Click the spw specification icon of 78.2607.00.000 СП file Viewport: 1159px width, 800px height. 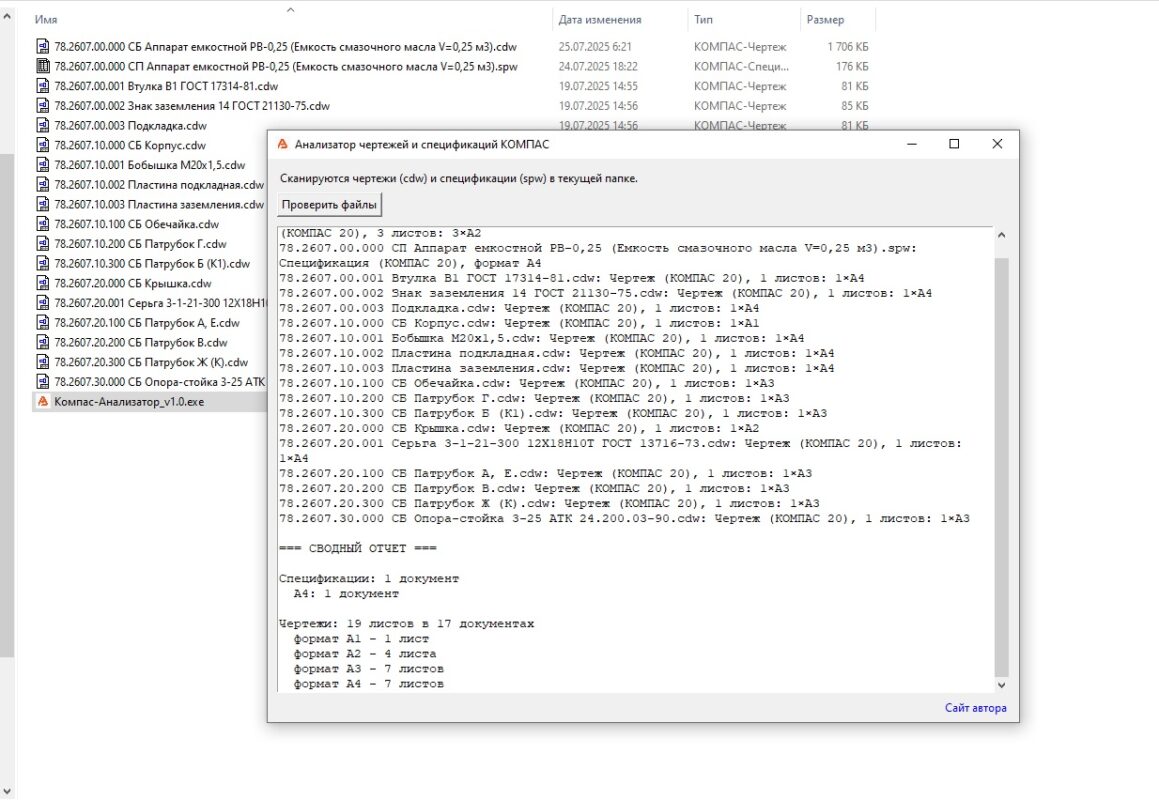(x=43, y=66)
